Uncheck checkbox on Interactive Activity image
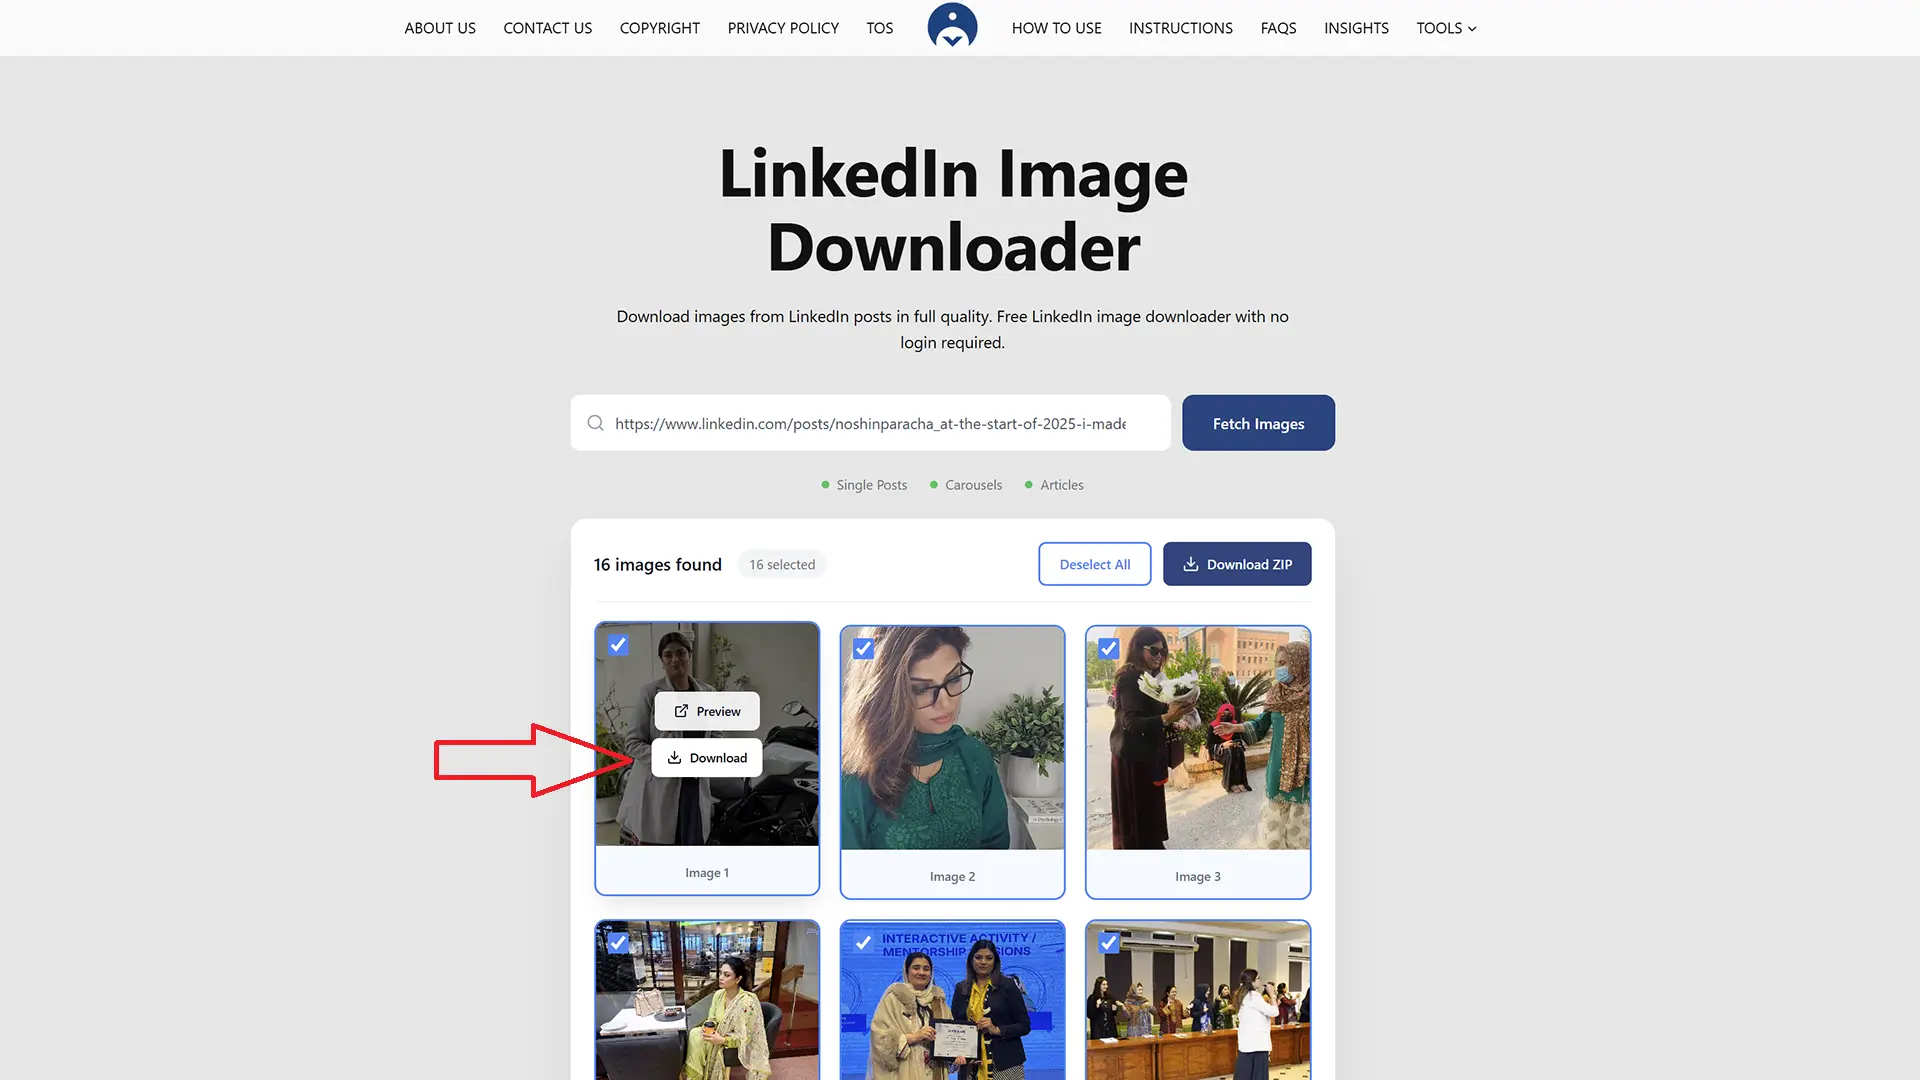Viewport: 1920px width, 1080px height. (864, 943)
